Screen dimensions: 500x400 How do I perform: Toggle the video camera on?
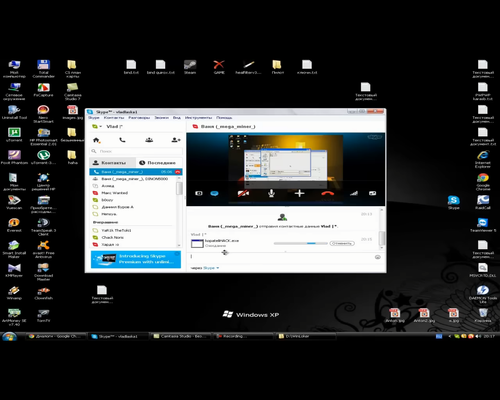(243, 193)
